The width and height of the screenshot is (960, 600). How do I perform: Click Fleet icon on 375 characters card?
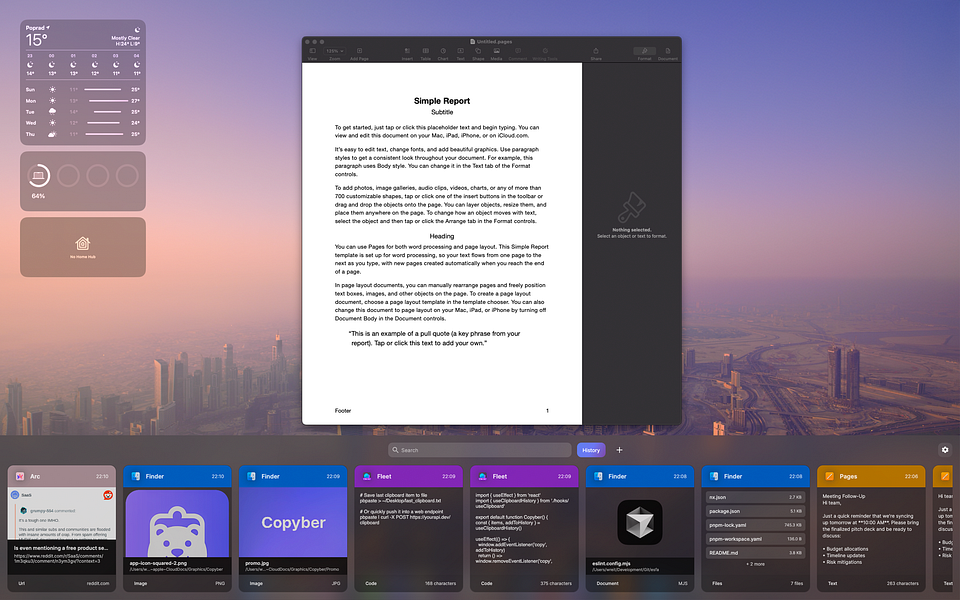pyautogui.click(x=483, y=476)
